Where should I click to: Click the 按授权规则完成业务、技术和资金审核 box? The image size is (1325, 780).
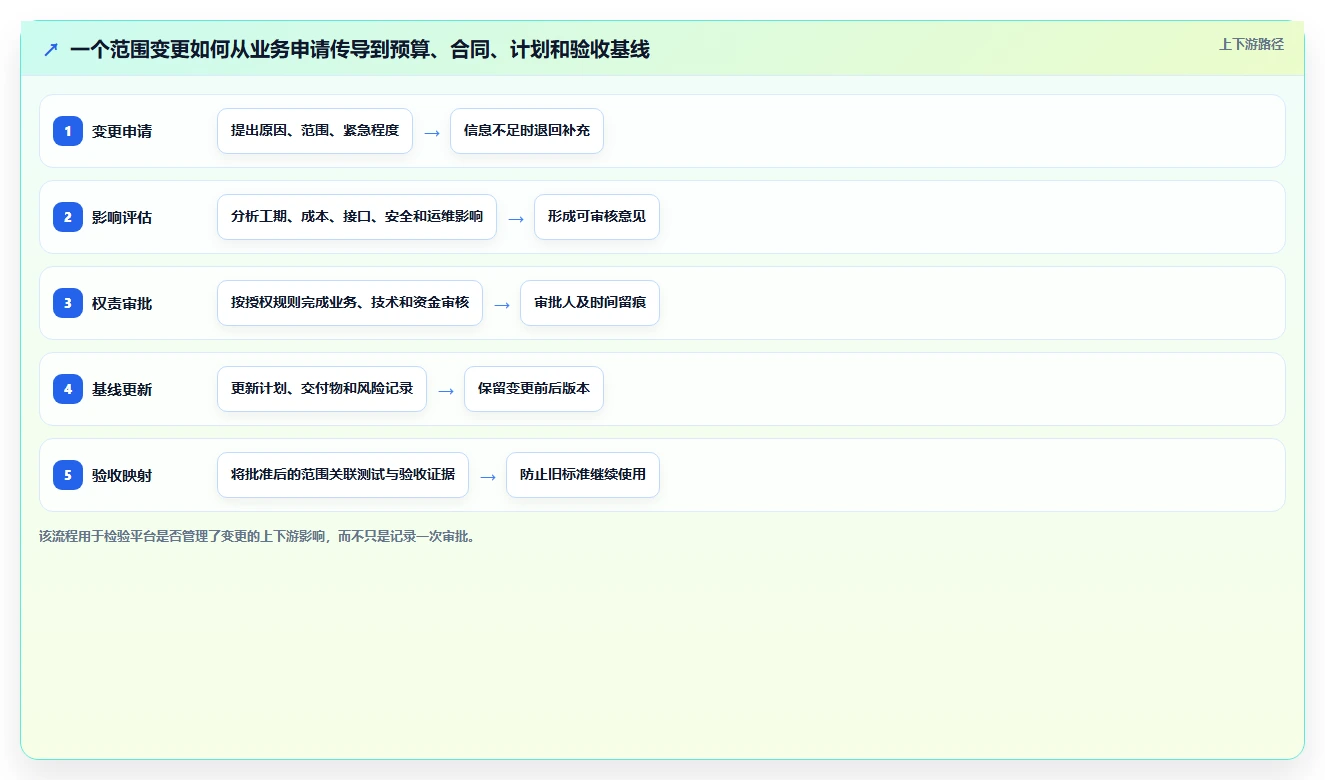[x=350, y=303]
